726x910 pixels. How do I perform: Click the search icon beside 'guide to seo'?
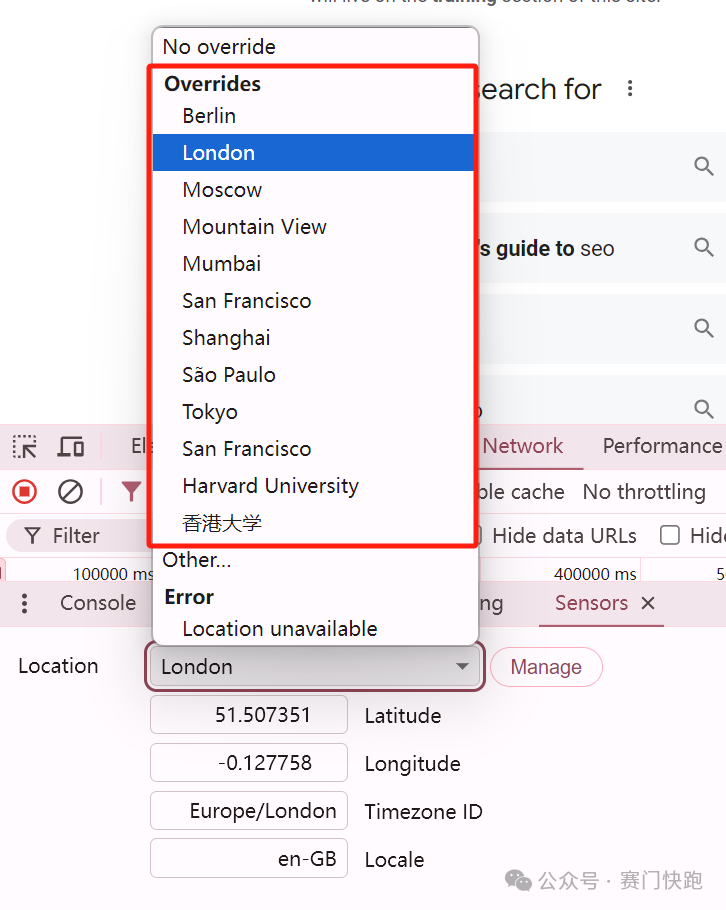(704, 247)
